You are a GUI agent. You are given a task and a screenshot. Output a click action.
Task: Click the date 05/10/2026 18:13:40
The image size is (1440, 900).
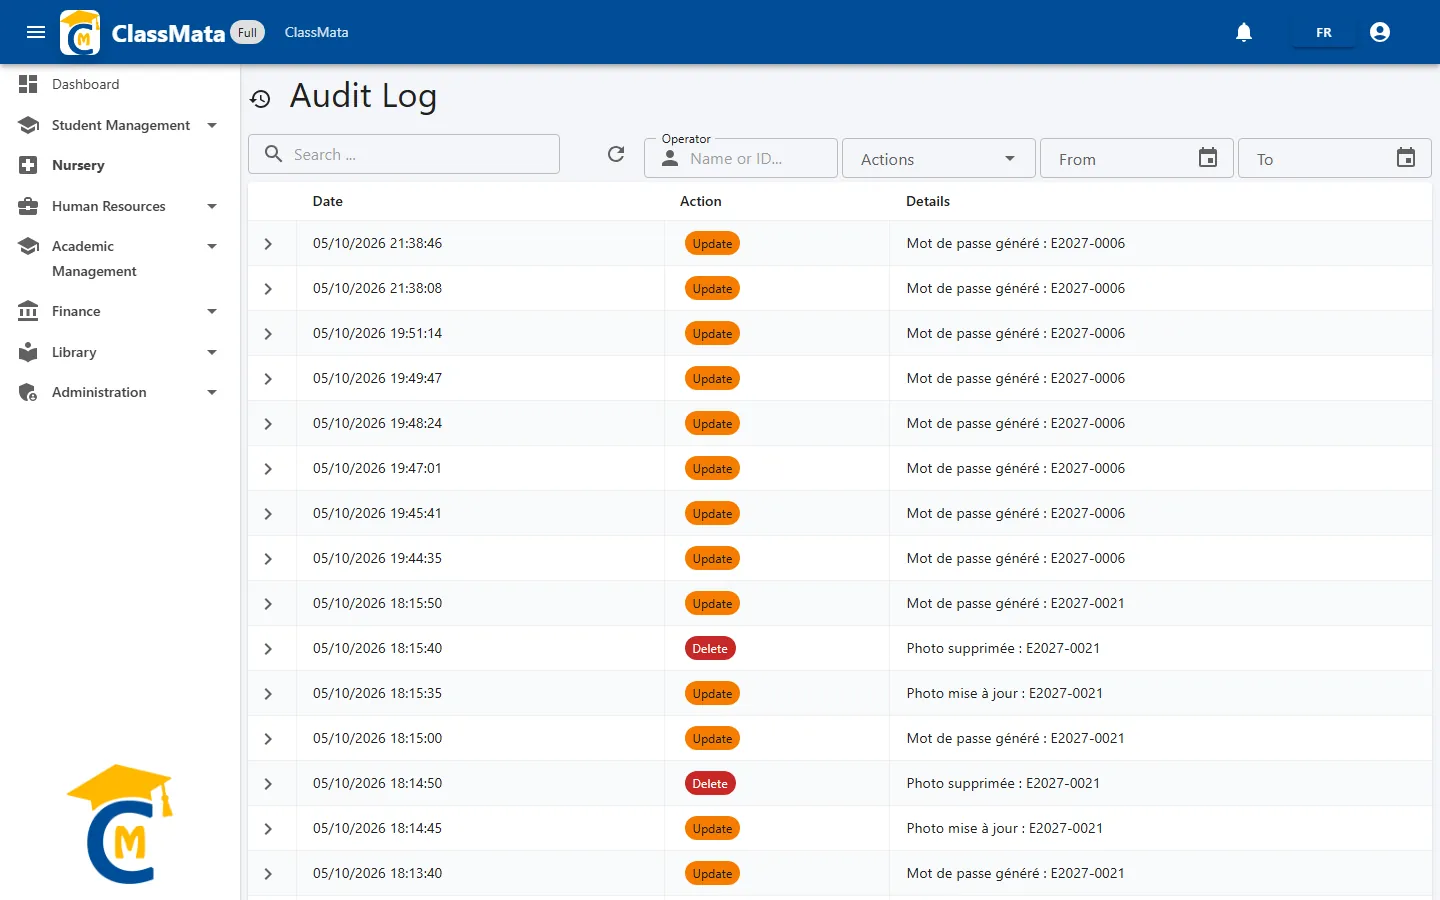(x=377, y=873)
